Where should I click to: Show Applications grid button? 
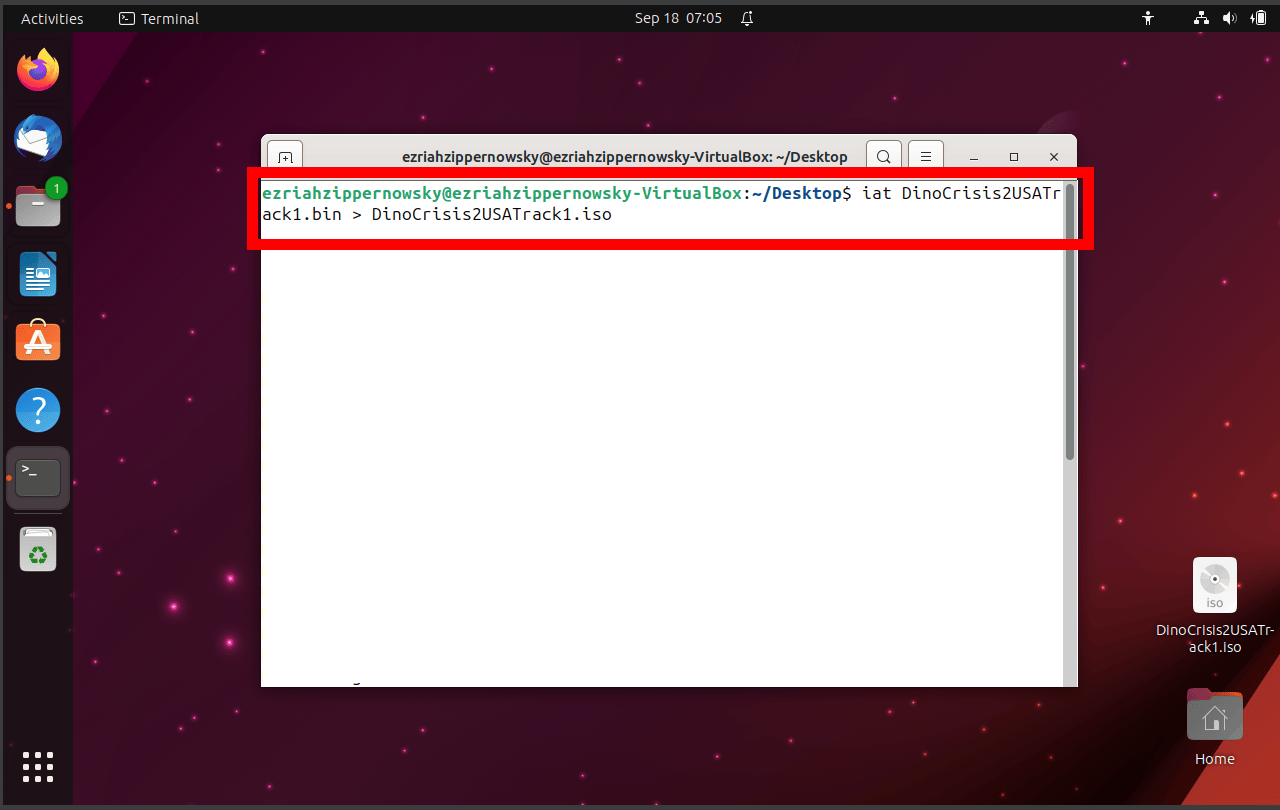tap(38, 766)
